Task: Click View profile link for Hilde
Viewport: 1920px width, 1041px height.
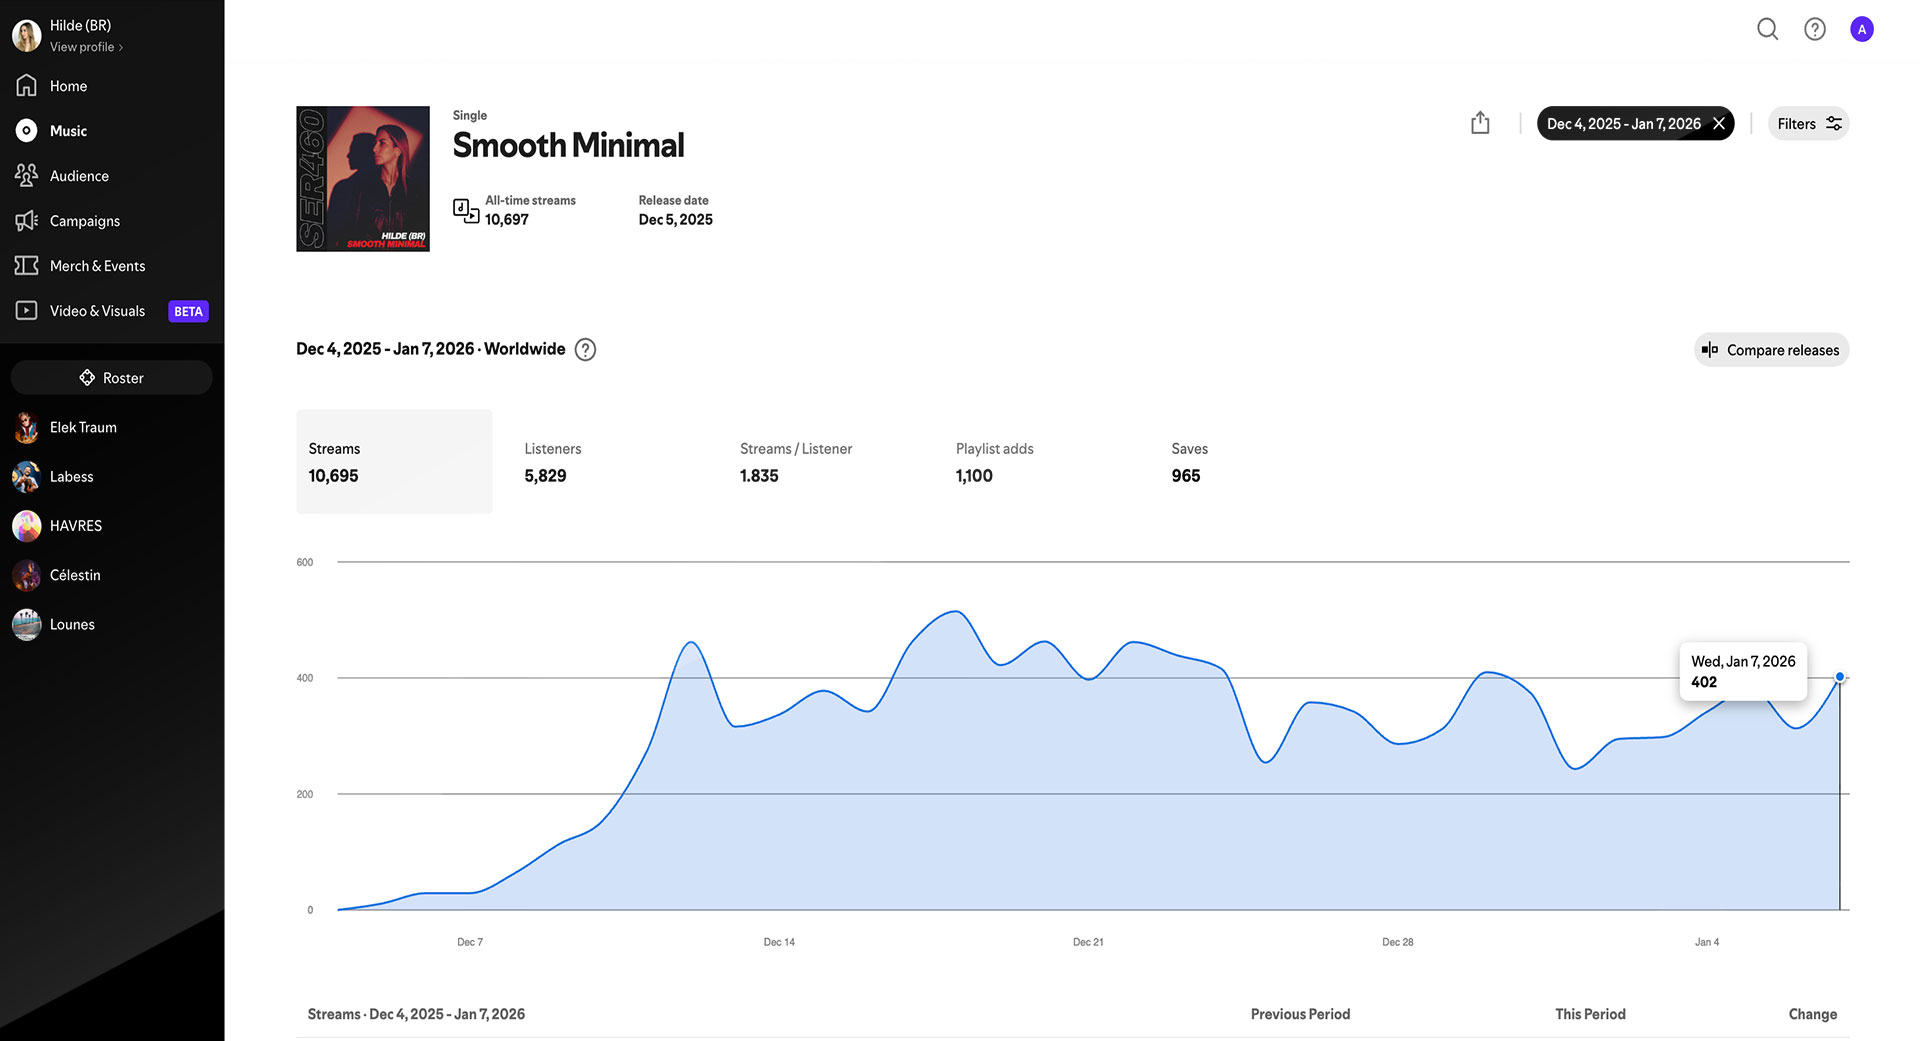Action: tap(86, 47)
